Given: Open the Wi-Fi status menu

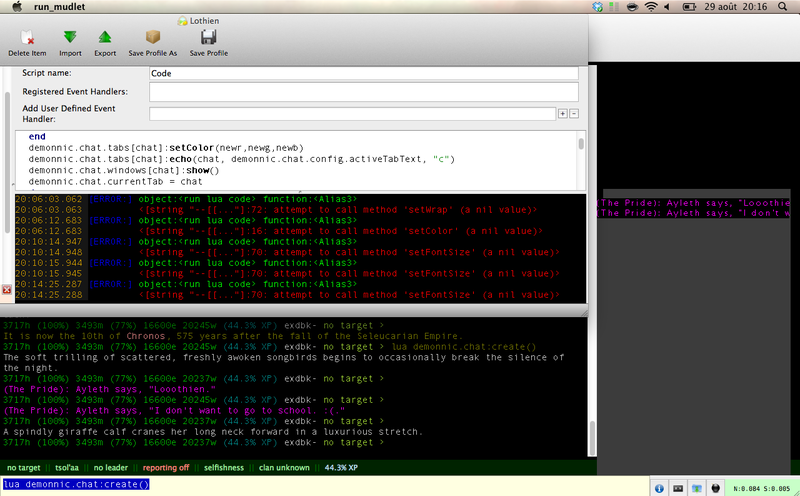Looking at the screenshot, I should [x=651, y=7].
